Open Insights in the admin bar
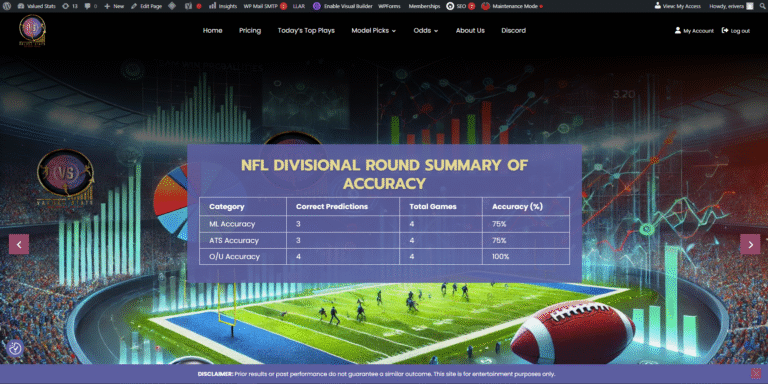The image size is (768, 384). tap(223, 6)
